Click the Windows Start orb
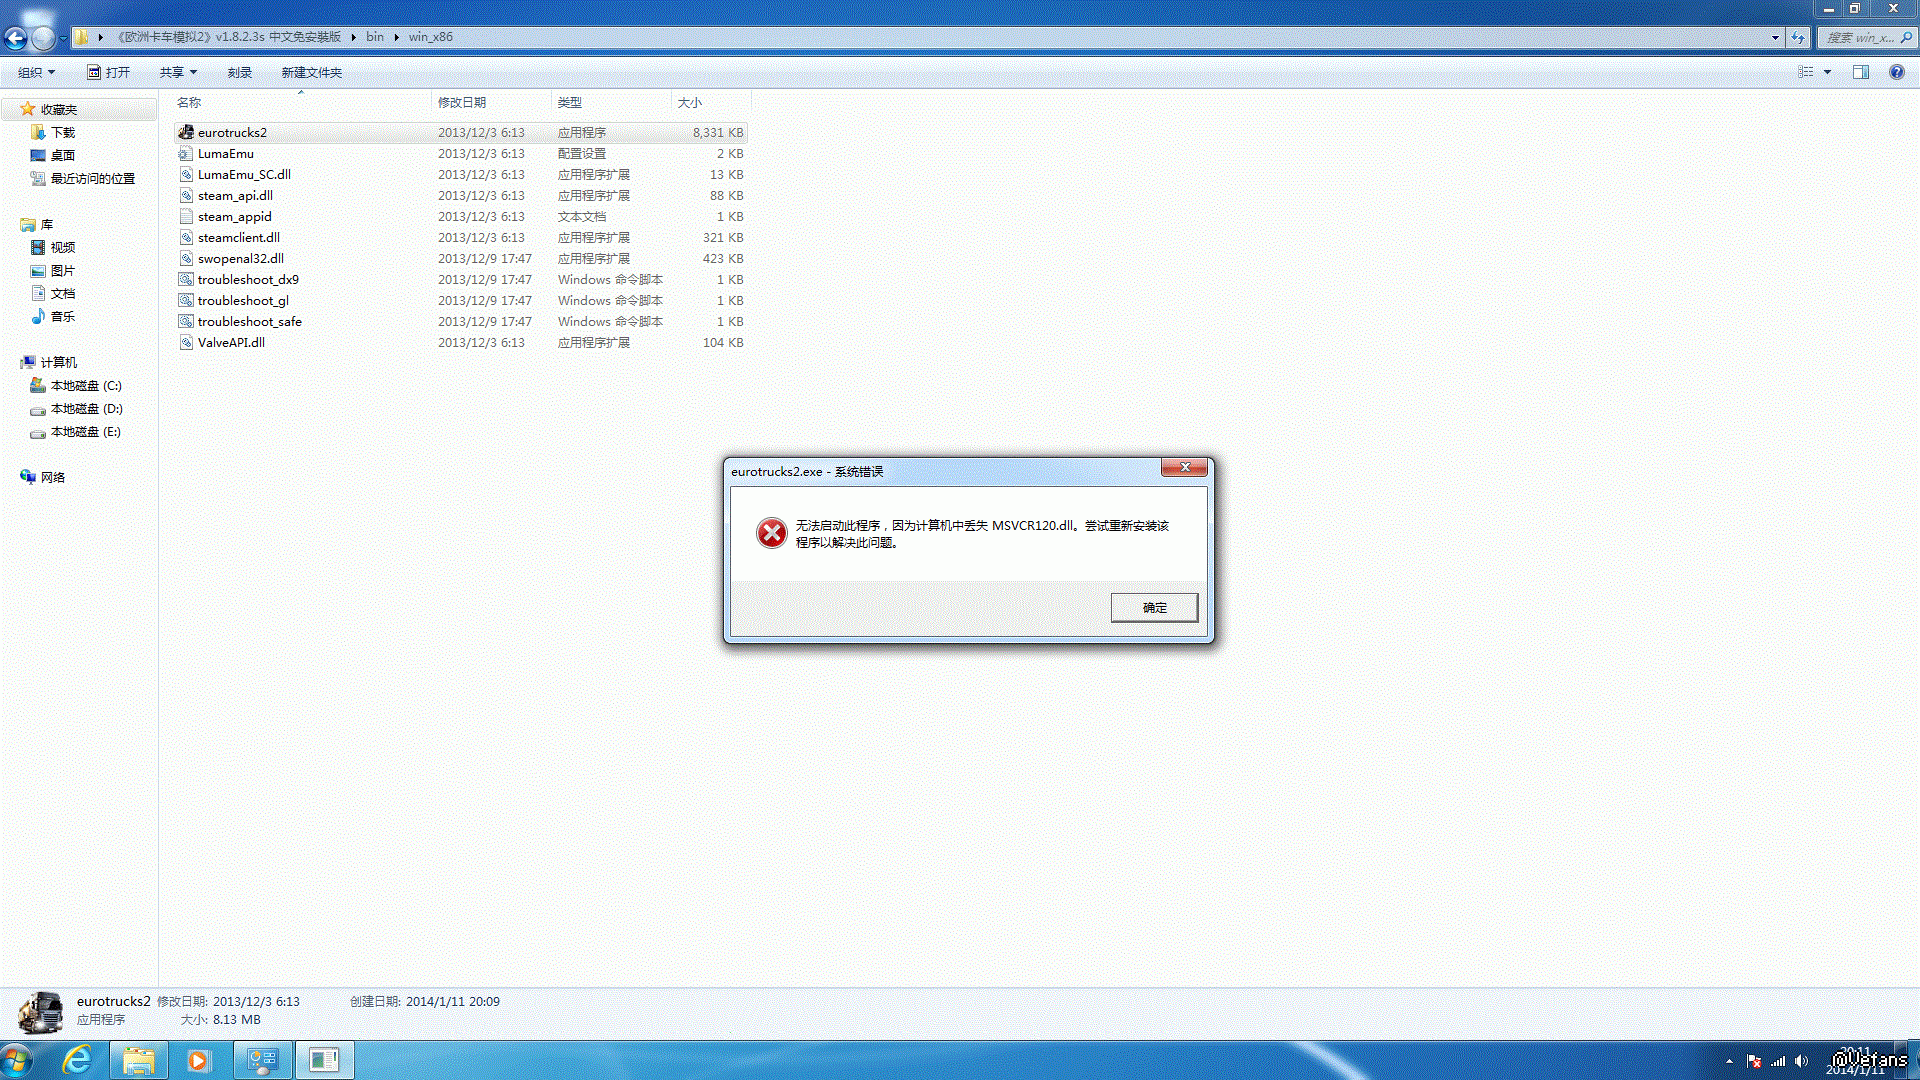This screenshot has height=1080, width=1920. pyautogui.click(x=17, y=1060)
